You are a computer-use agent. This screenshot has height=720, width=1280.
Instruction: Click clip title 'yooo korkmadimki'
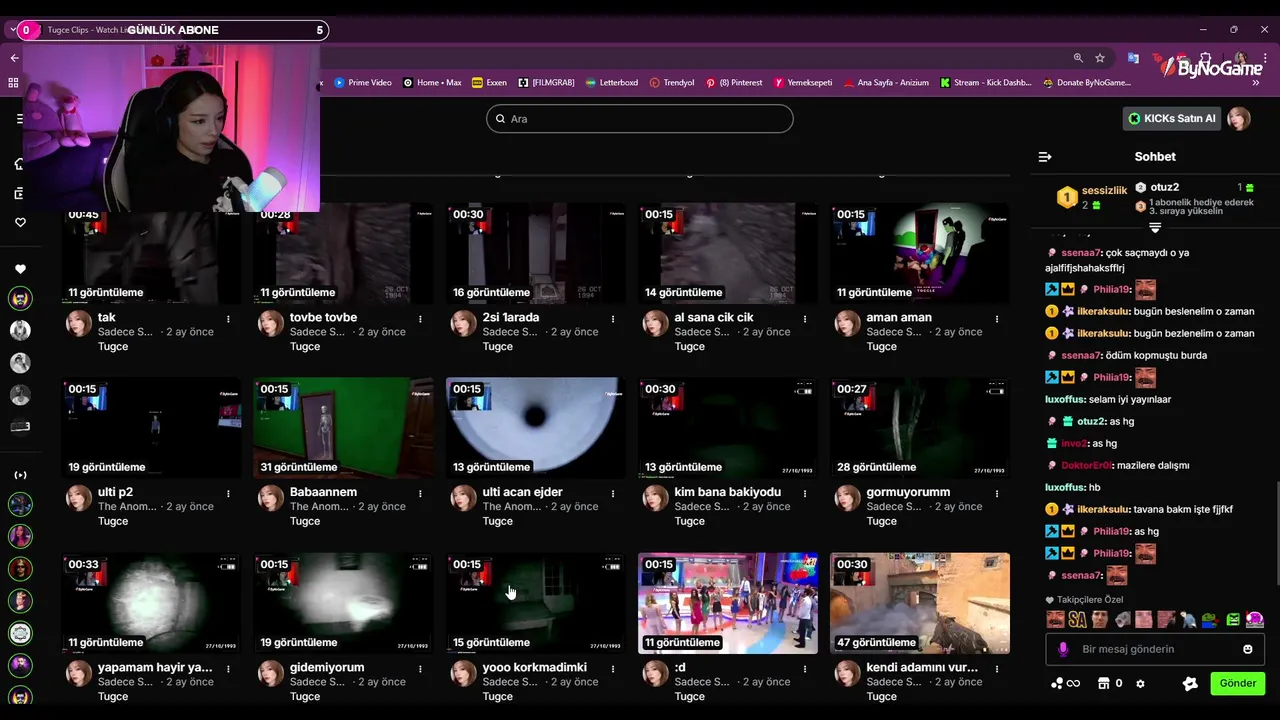(534, 667)
